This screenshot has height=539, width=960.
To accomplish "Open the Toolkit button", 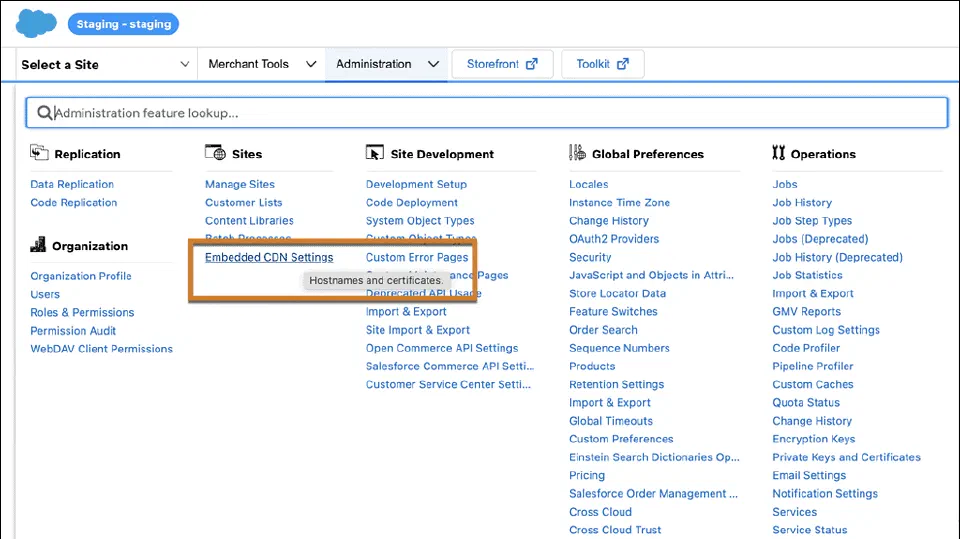I will click(x=602, y=64).
